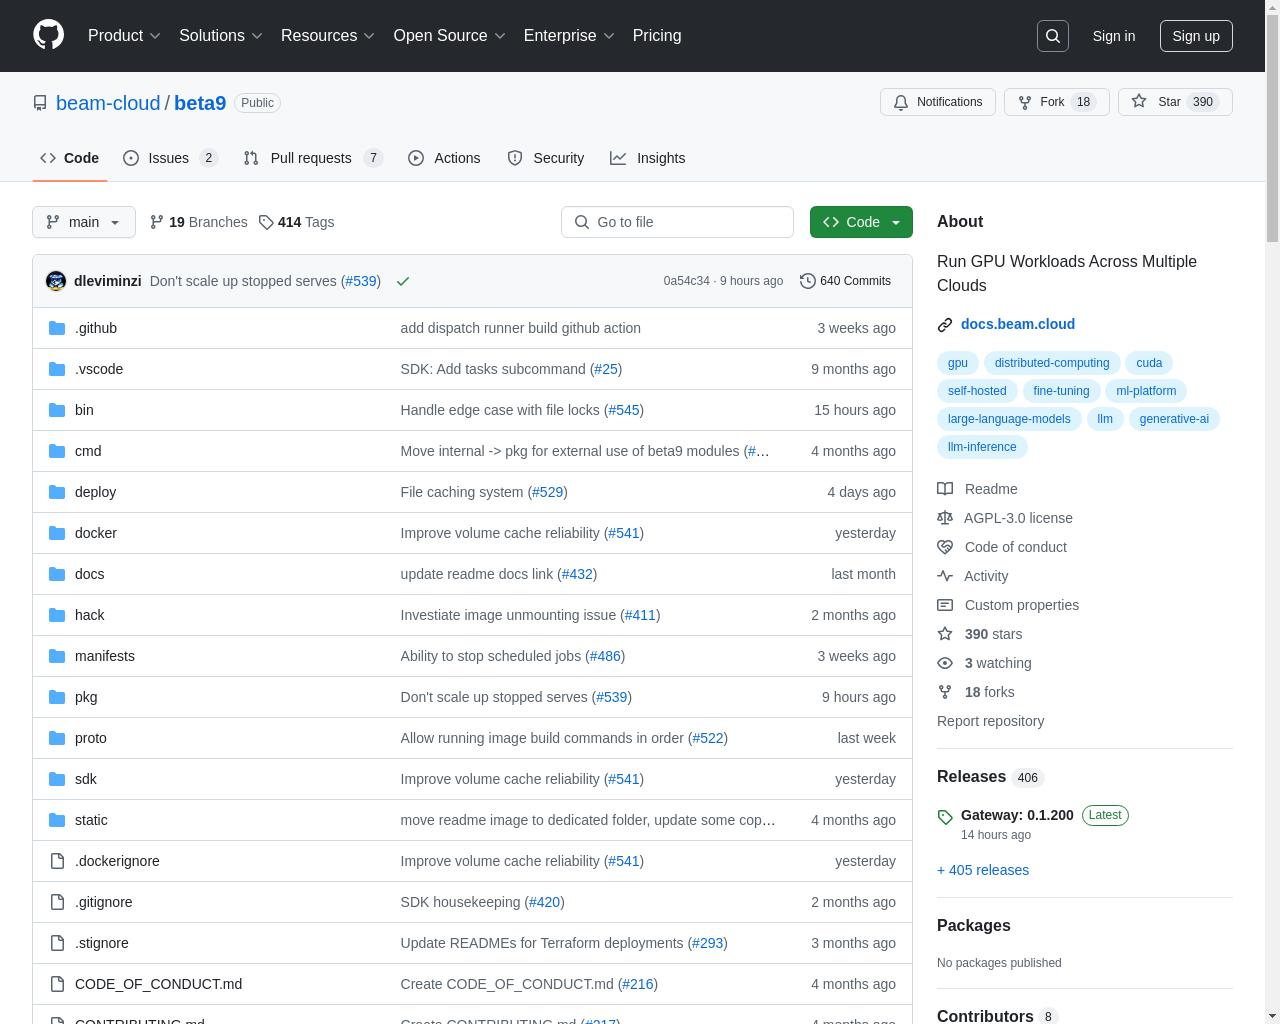Click the fork icon in Fork button
This screenshot has height=1024, width=1280.
coord(1025,102)
